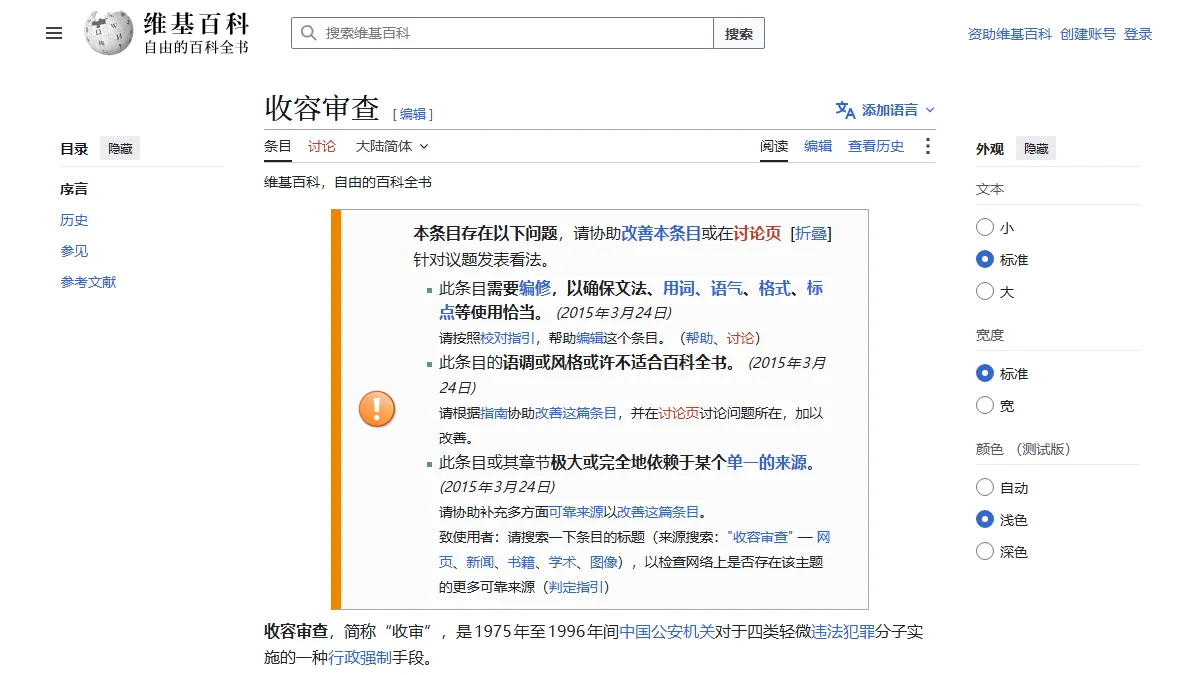The image size is (1200, 675).
Task: Click the "收容审查" source search link
Action: tap(760, 536)
